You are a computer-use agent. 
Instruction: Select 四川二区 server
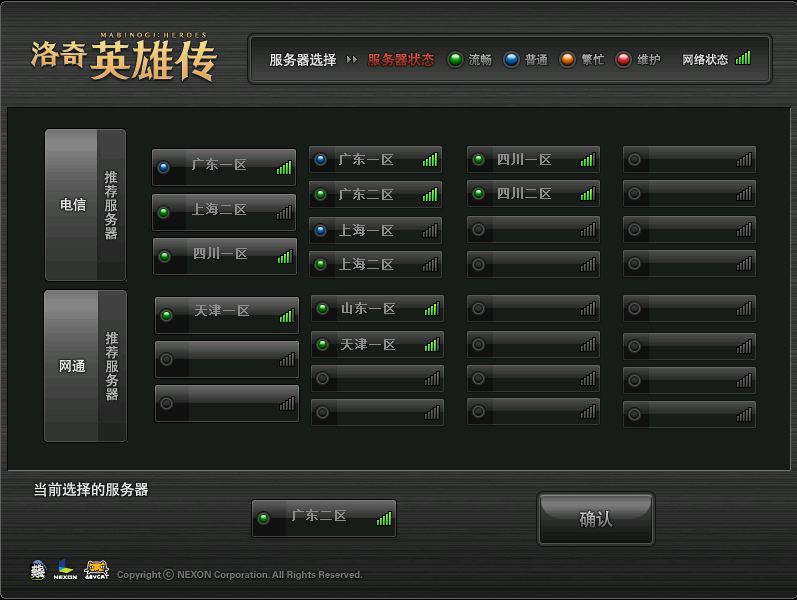click(533, 194)
